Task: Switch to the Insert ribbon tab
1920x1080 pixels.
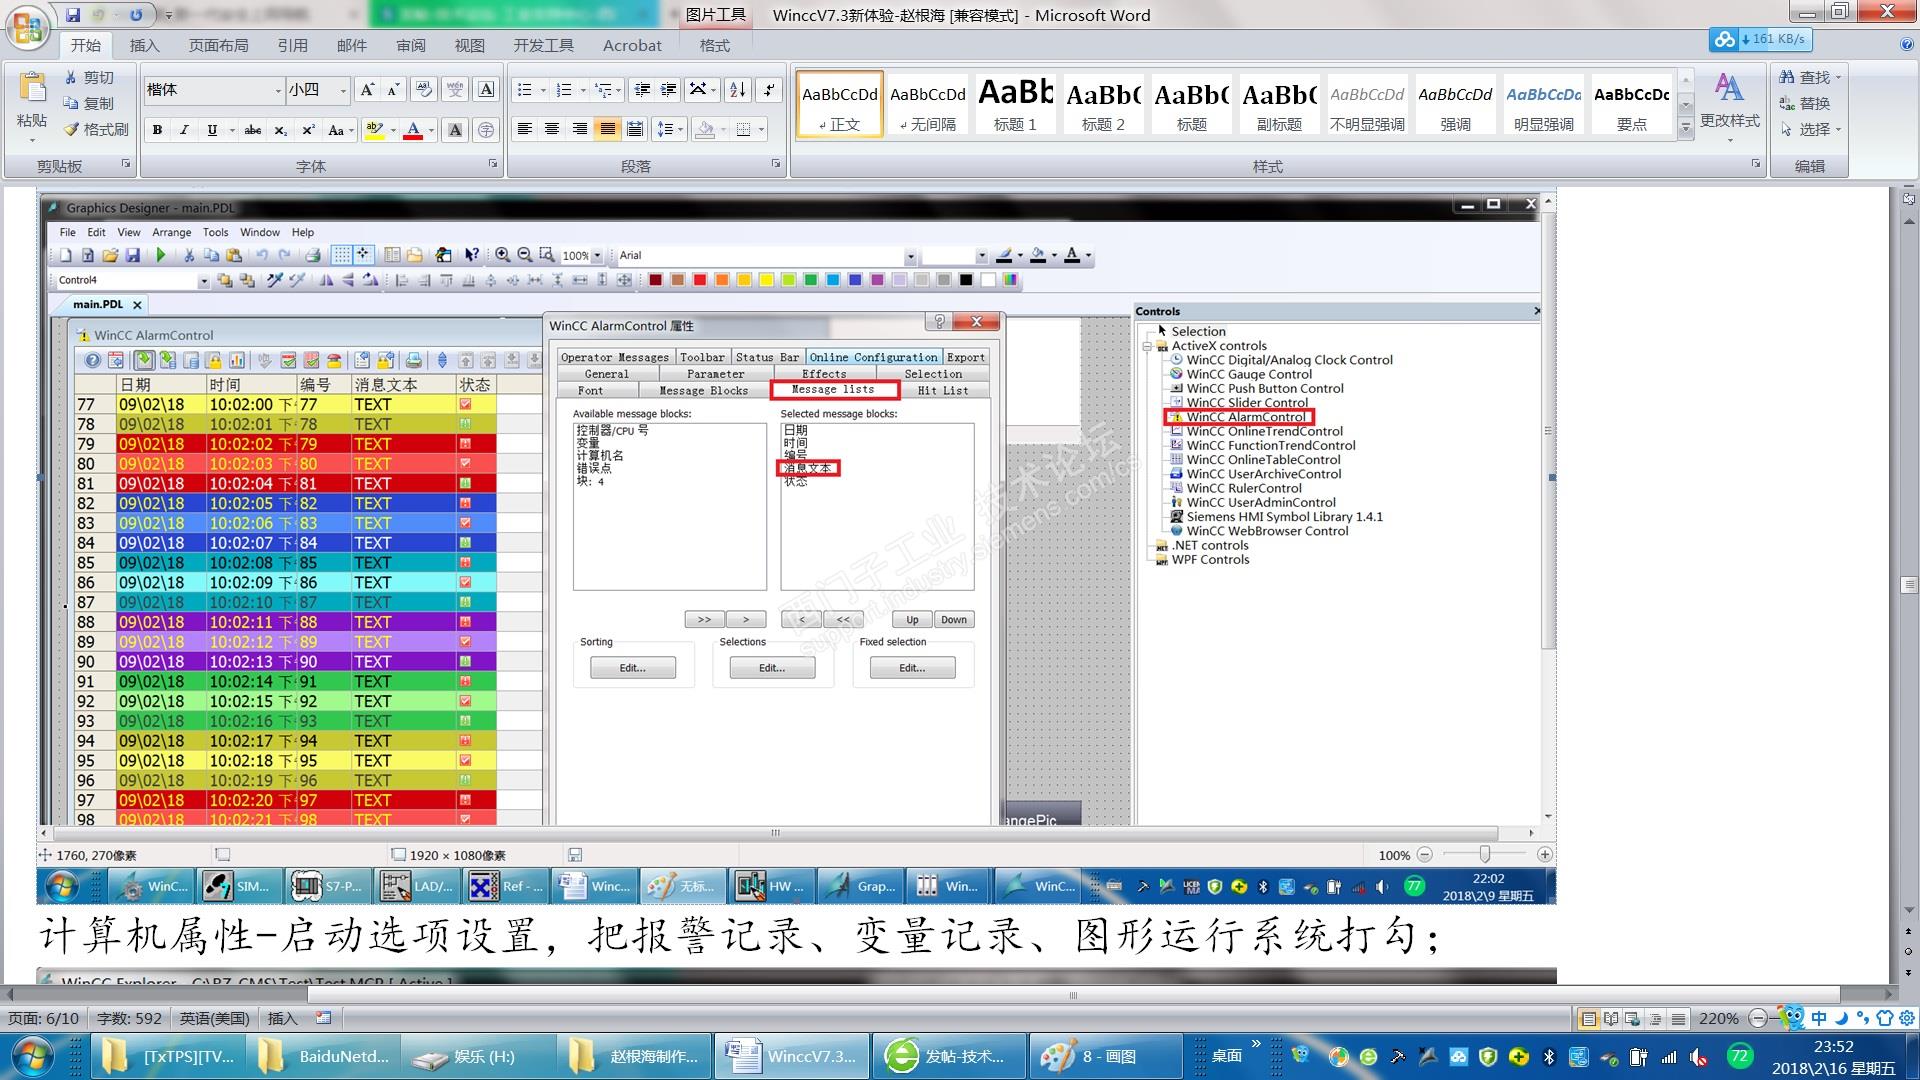Action: 144,45
